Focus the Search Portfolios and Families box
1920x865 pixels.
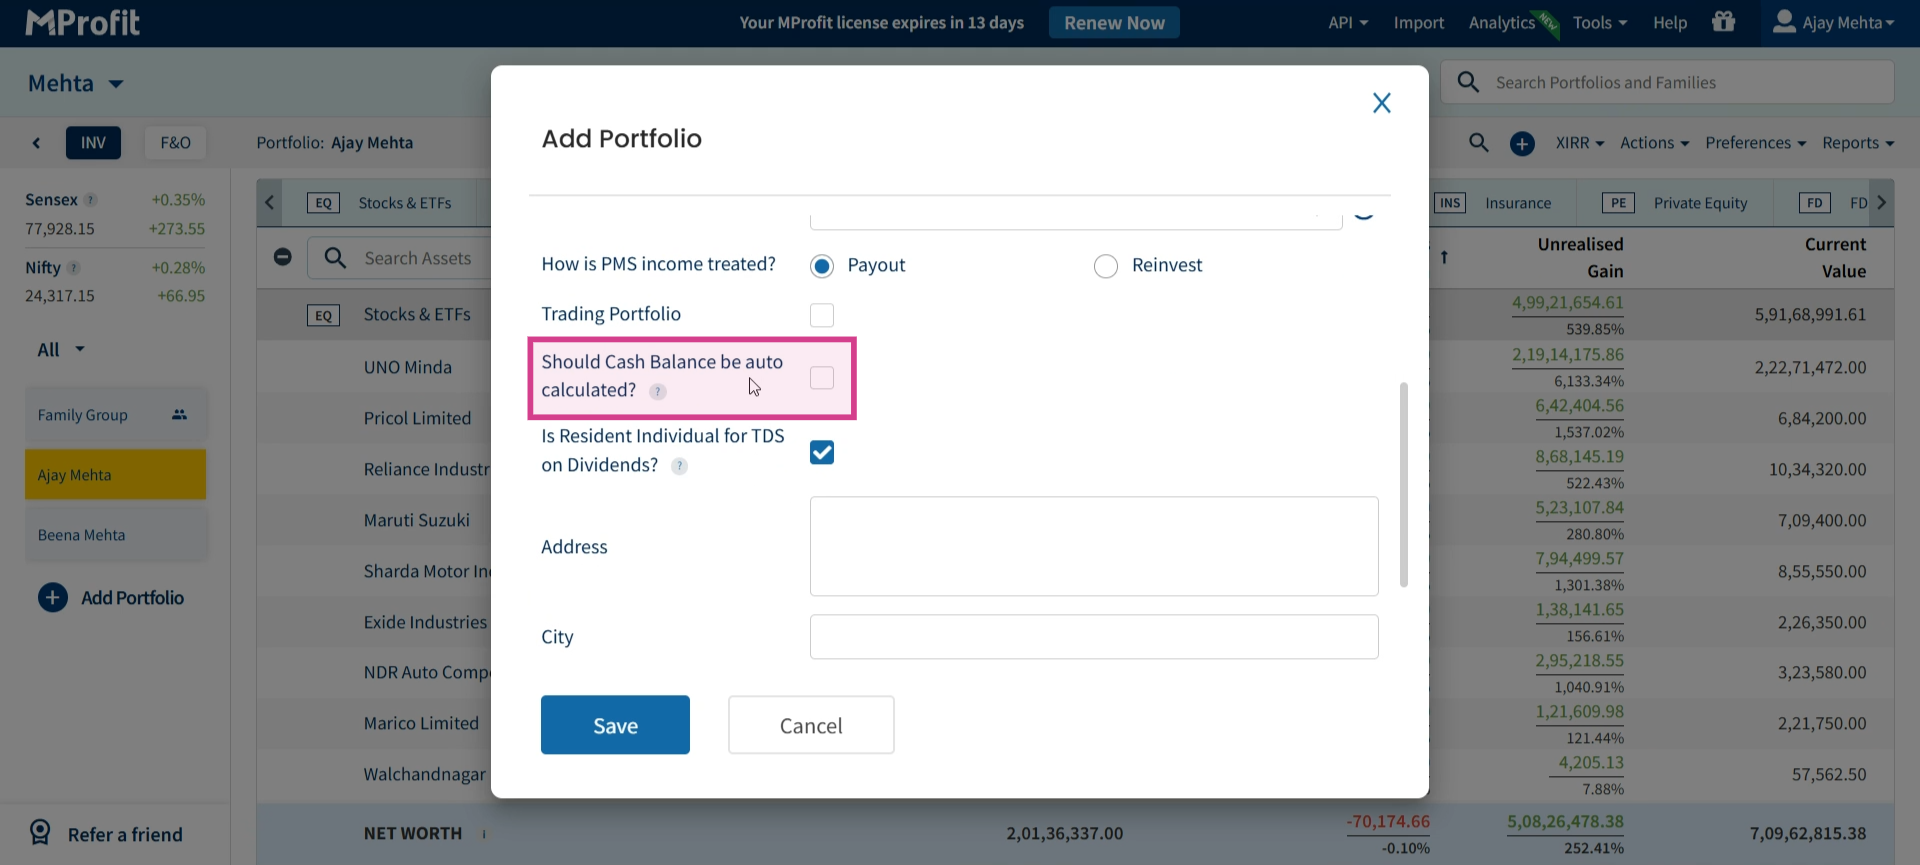click(1668, 82)
